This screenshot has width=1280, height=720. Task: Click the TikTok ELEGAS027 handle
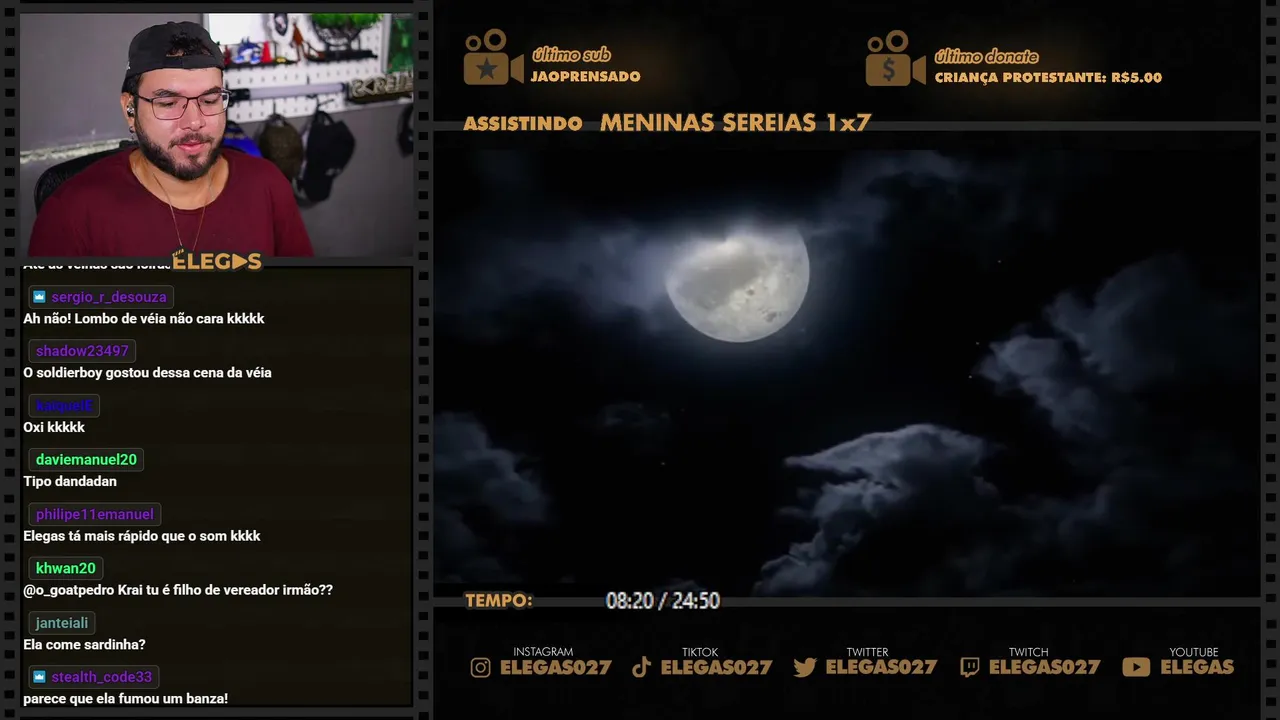coord(717,668)
